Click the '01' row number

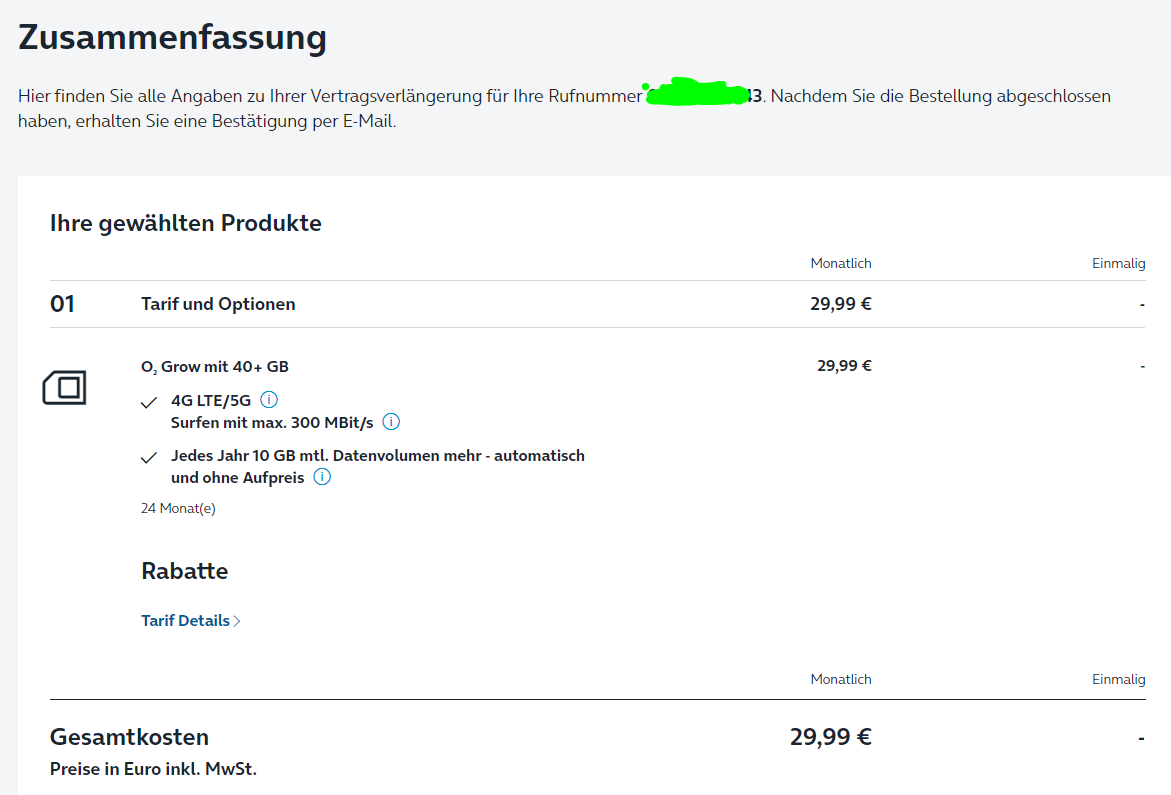click(x=62, y=304)
